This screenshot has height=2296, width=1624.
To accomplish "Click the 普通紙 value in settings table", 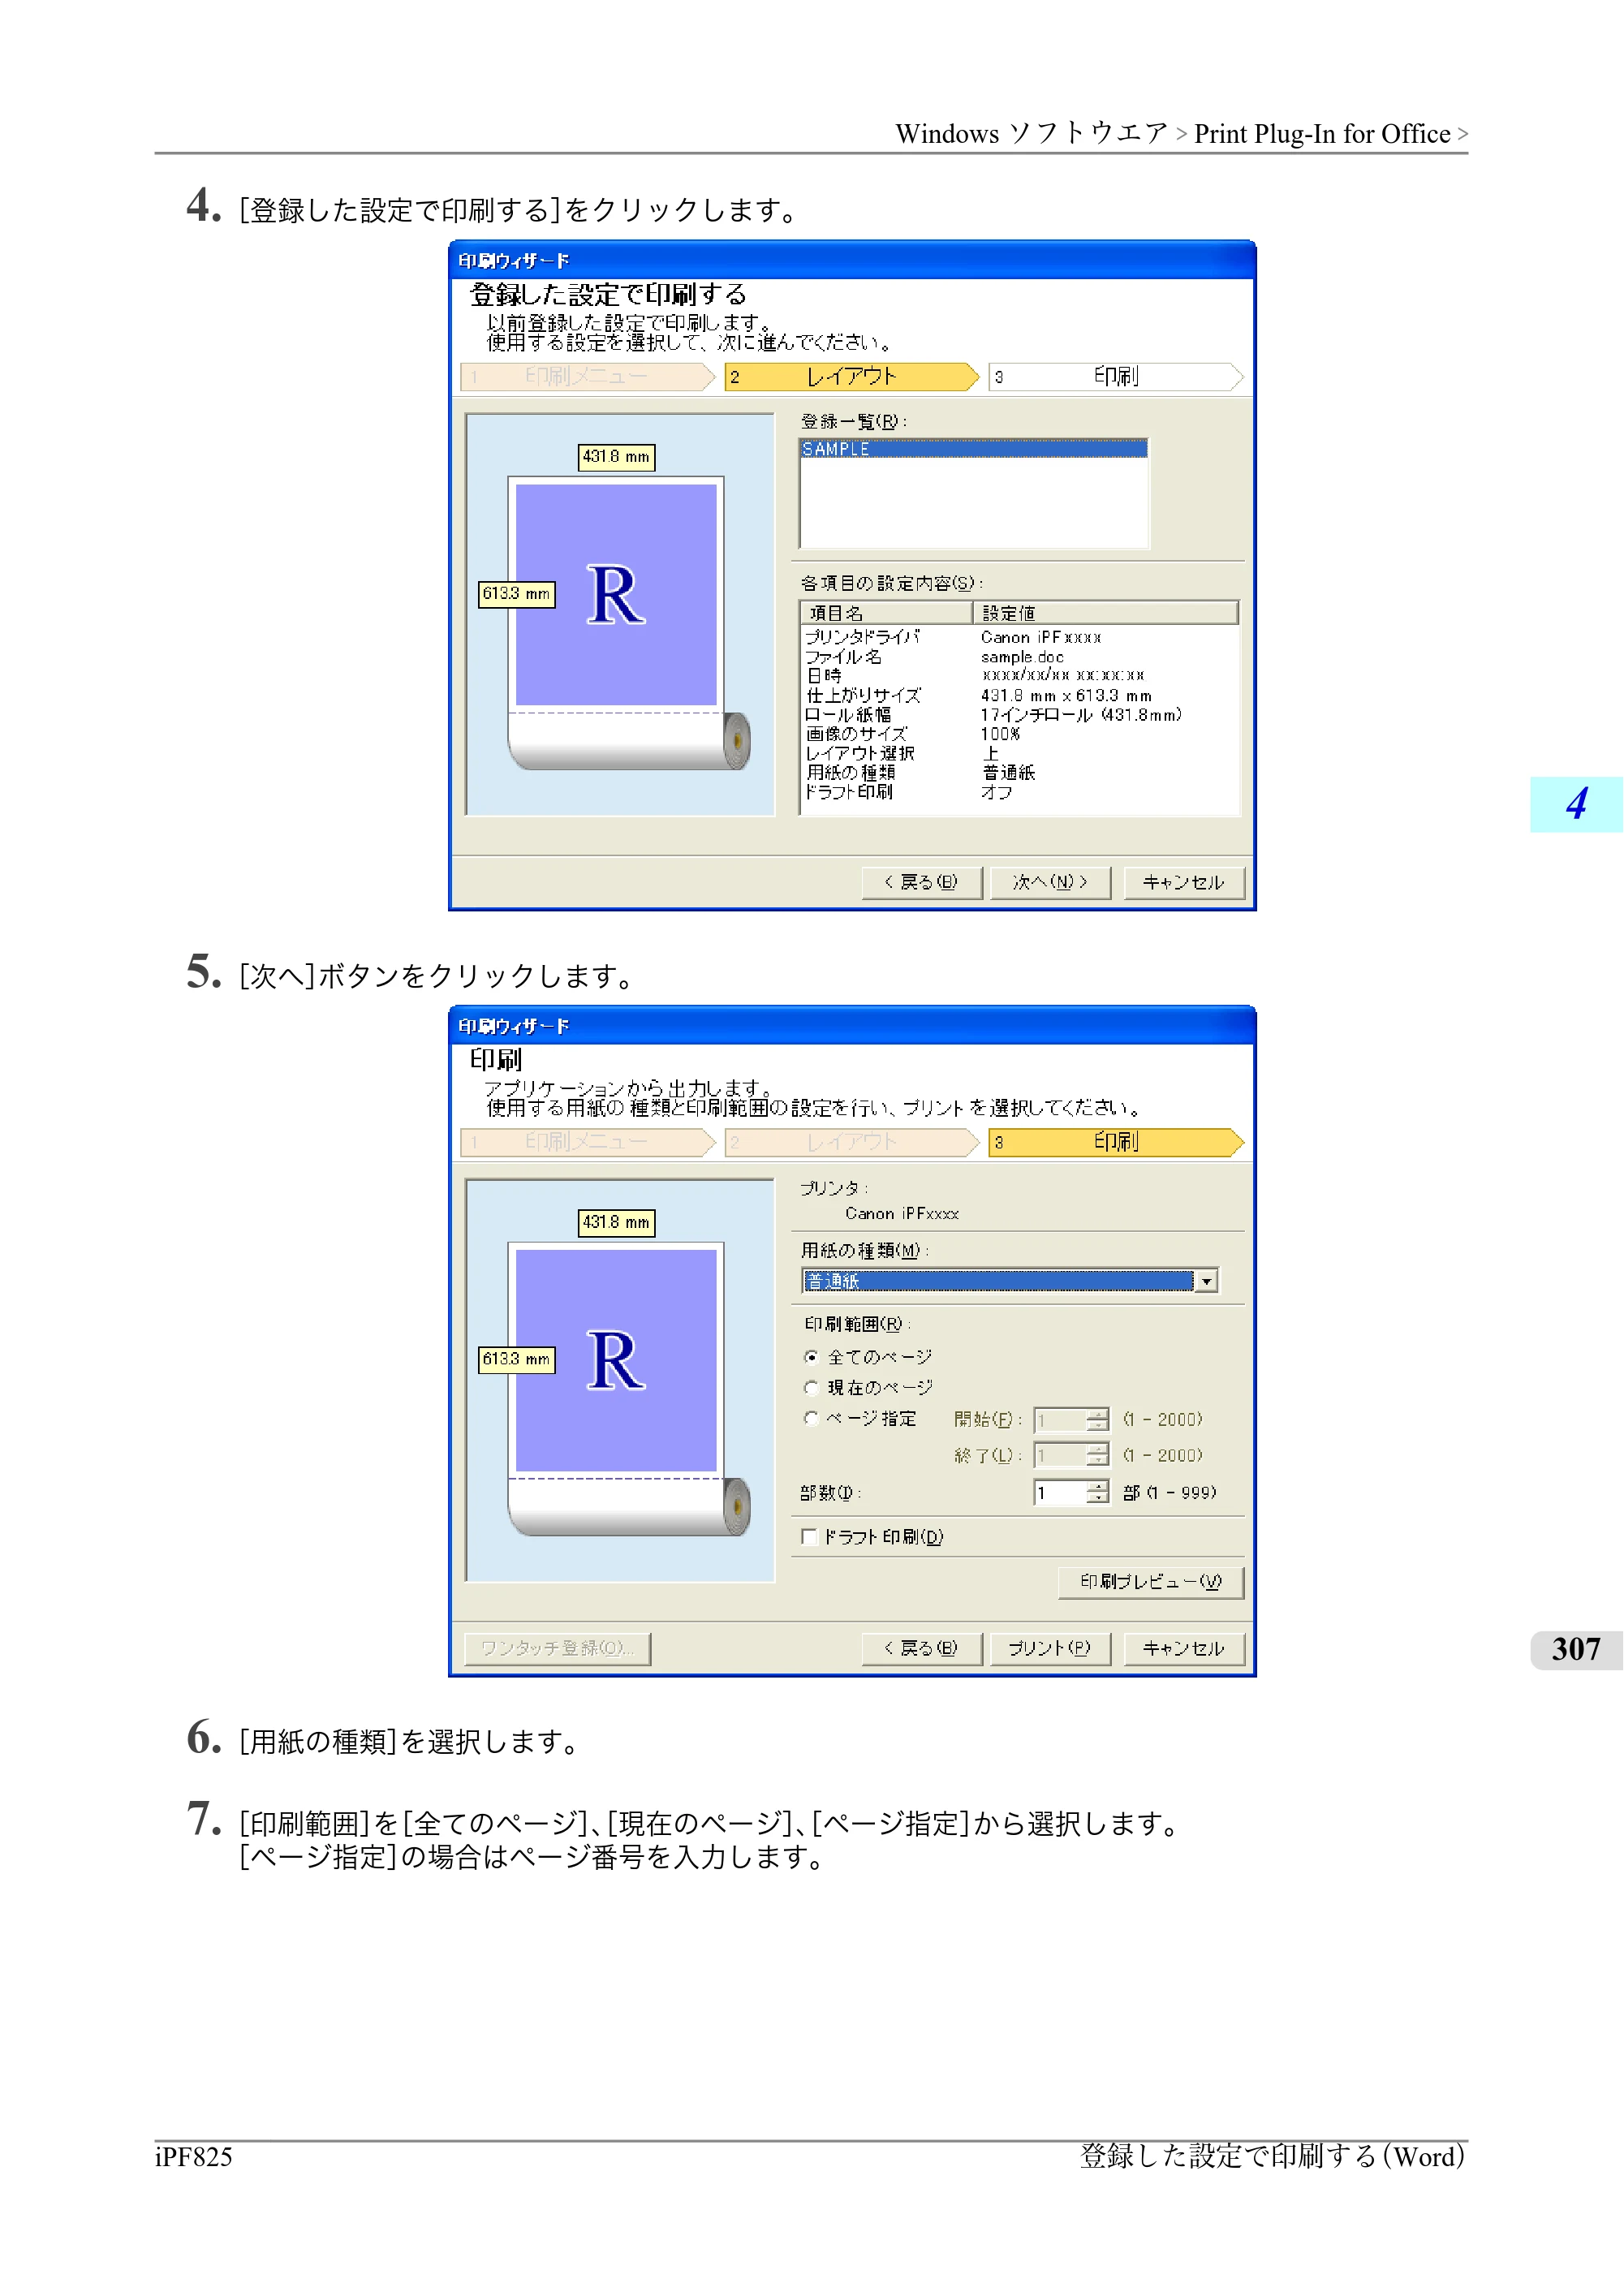I will tap(1008, 773).
